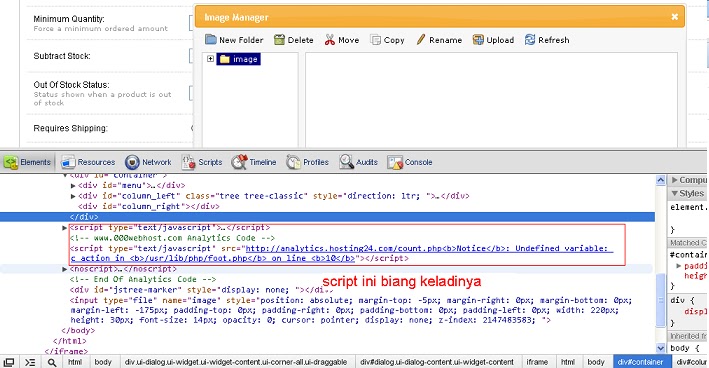This screenshot has height=368, width=709.
Task: Select the input type="file" element line
Action: pyautogui.click(x=351, y=310)
